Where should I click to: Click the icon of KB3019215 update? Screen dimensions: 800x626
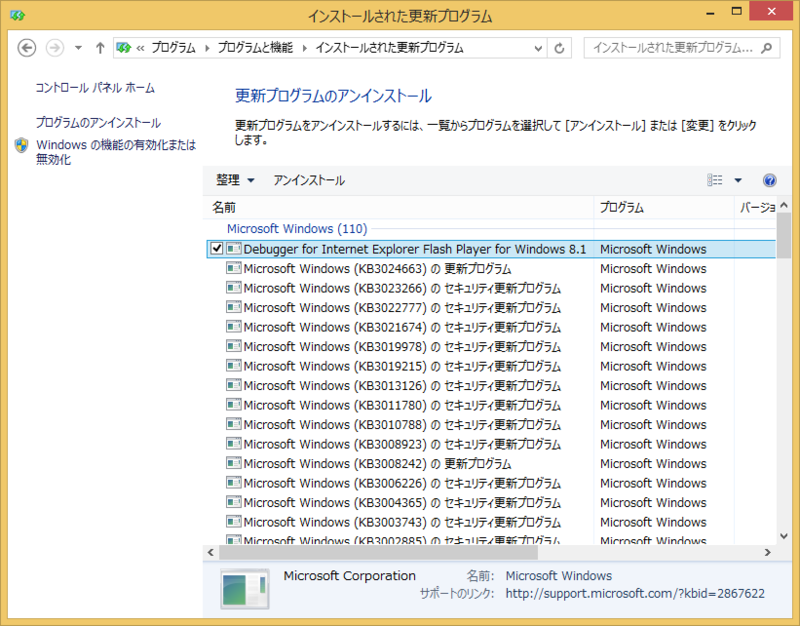point(234,366)
